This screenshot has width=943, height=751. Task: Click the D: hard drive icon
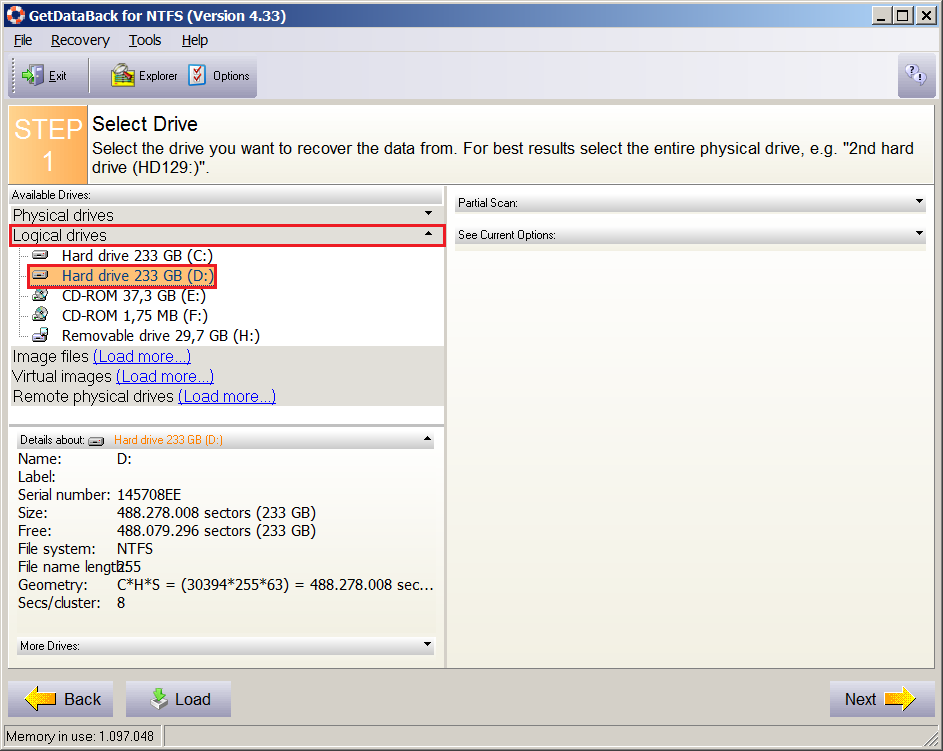pyautogui.click(x=40, y=275)
